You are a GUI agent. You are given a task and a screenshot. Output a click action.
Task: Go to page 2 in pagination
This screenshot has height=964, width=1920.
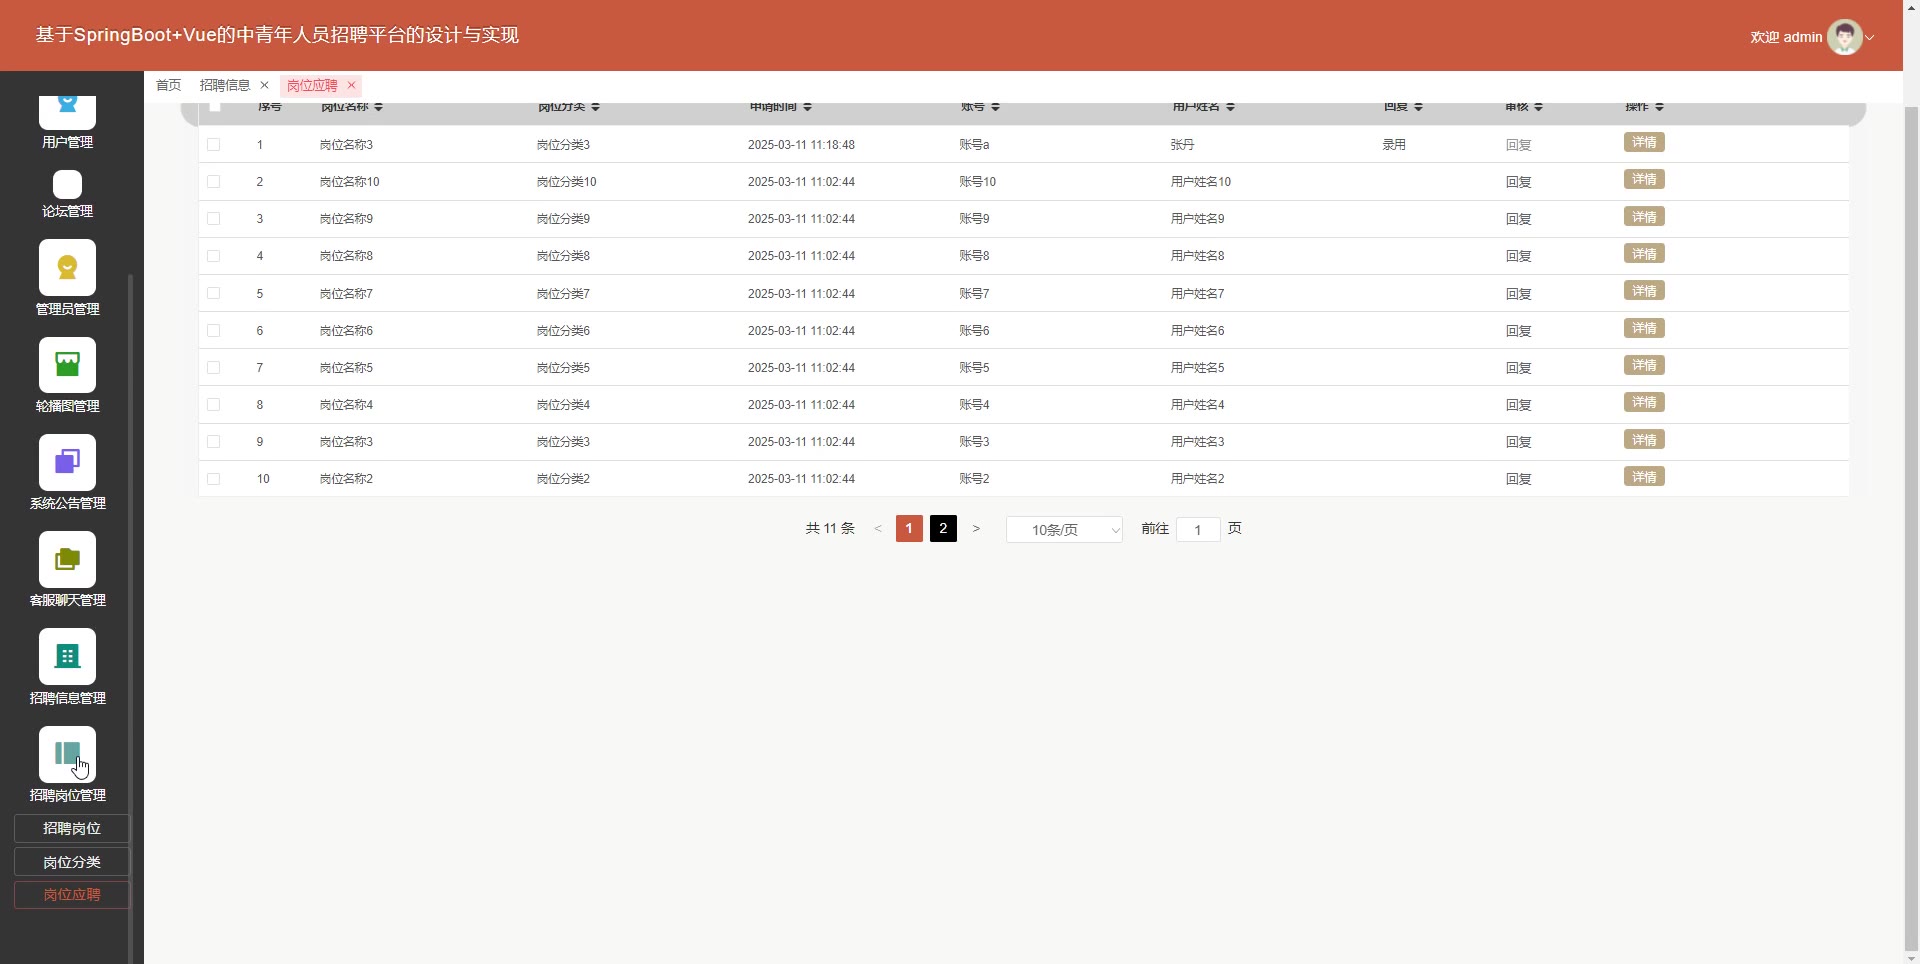[x=943, y=529]
